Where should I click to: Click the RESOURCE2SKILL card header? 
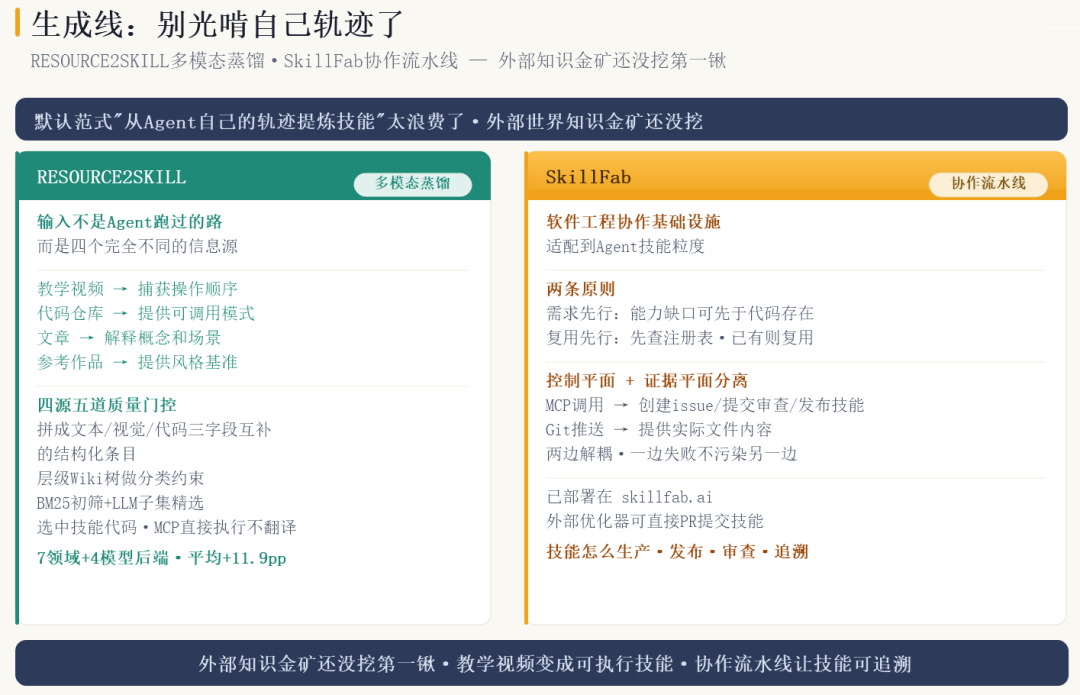tap(253, 176)
